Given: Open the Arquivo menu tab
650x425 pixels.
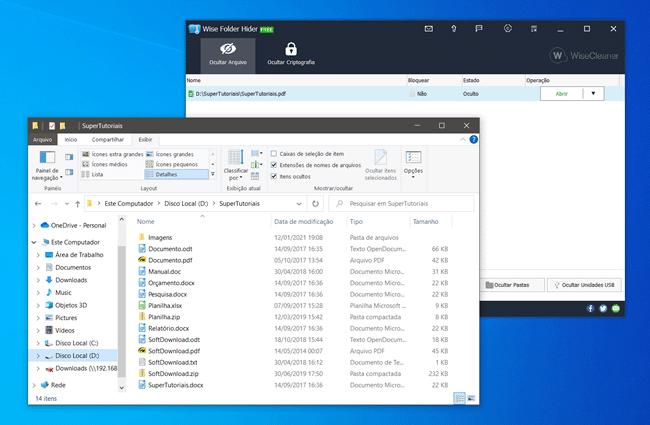Looking at the screenshot, I should (42, 140).
